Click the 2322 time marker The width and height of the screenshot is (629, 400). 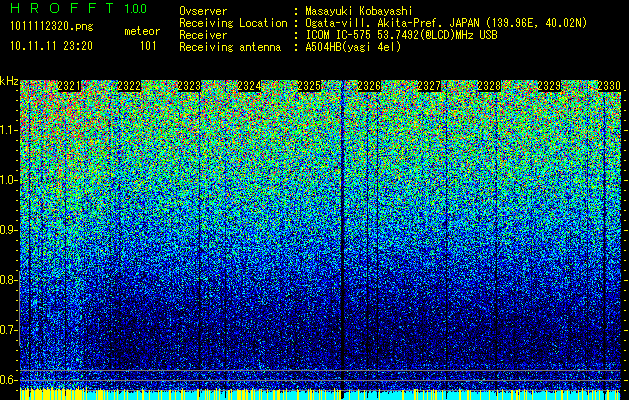(129, 86)
